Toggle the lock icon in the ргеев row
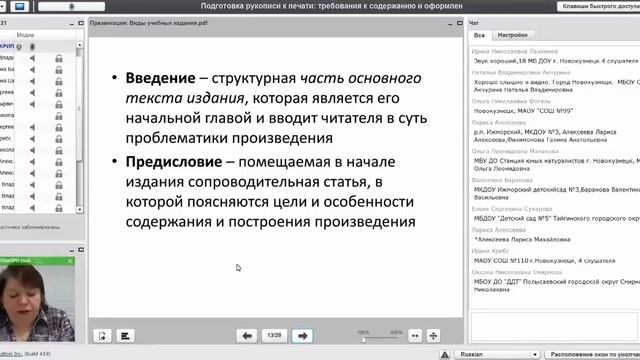This screenshot has width=640, height=360. (x=59, y=93)
